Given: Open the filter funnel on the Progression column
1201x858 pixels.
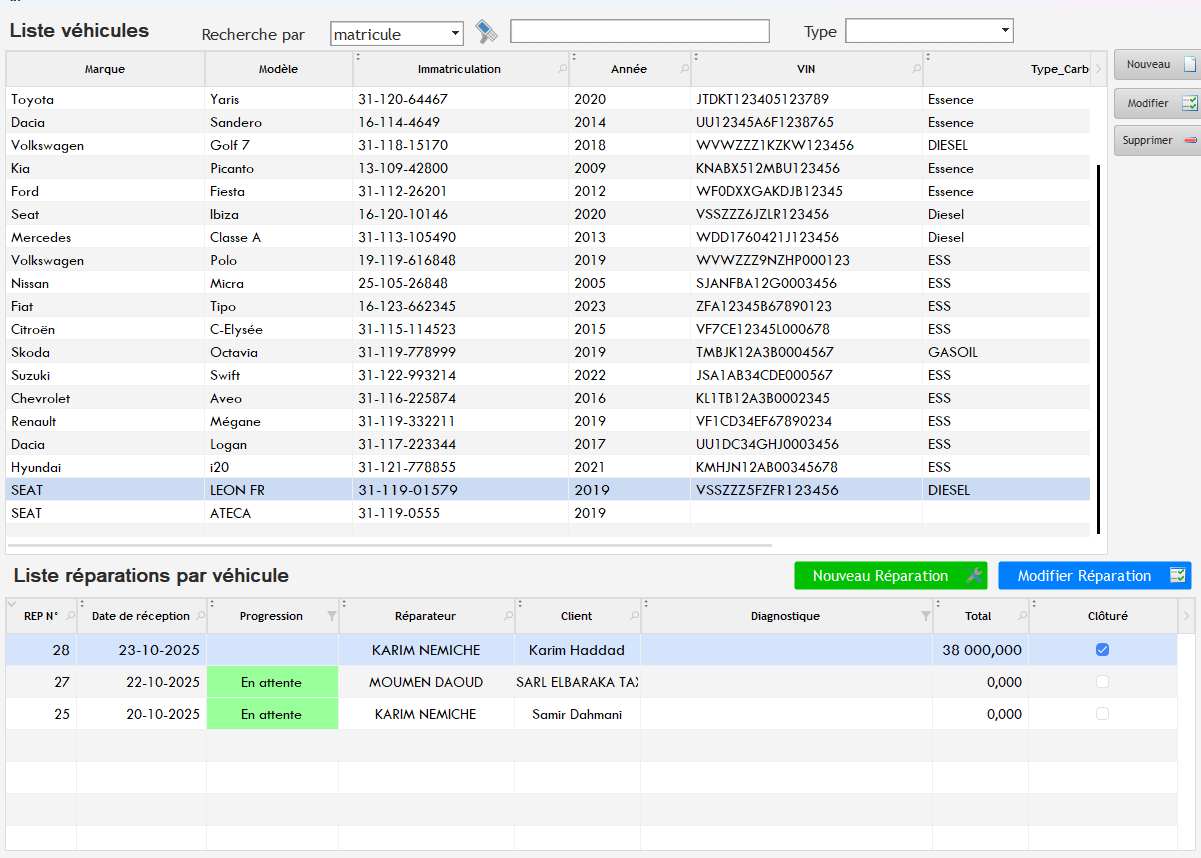Looking at the screenshot, I should click(x=332, y=616).
